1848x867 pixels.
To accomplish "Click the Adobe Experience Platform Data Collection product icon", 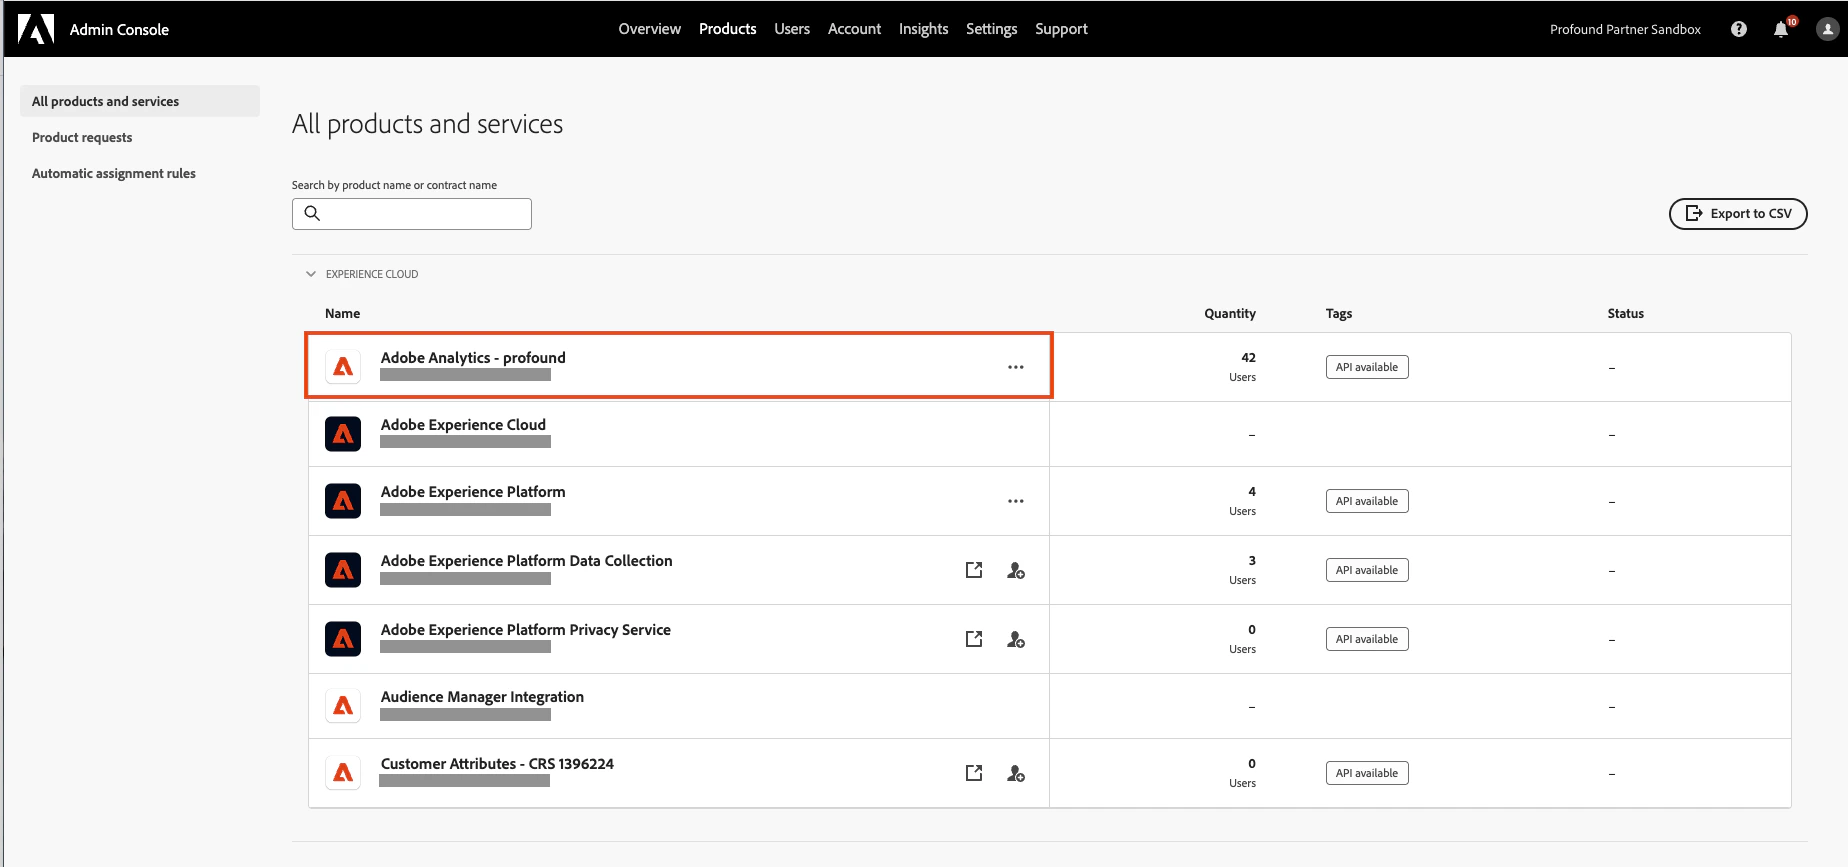I will [x=343, y=570].
